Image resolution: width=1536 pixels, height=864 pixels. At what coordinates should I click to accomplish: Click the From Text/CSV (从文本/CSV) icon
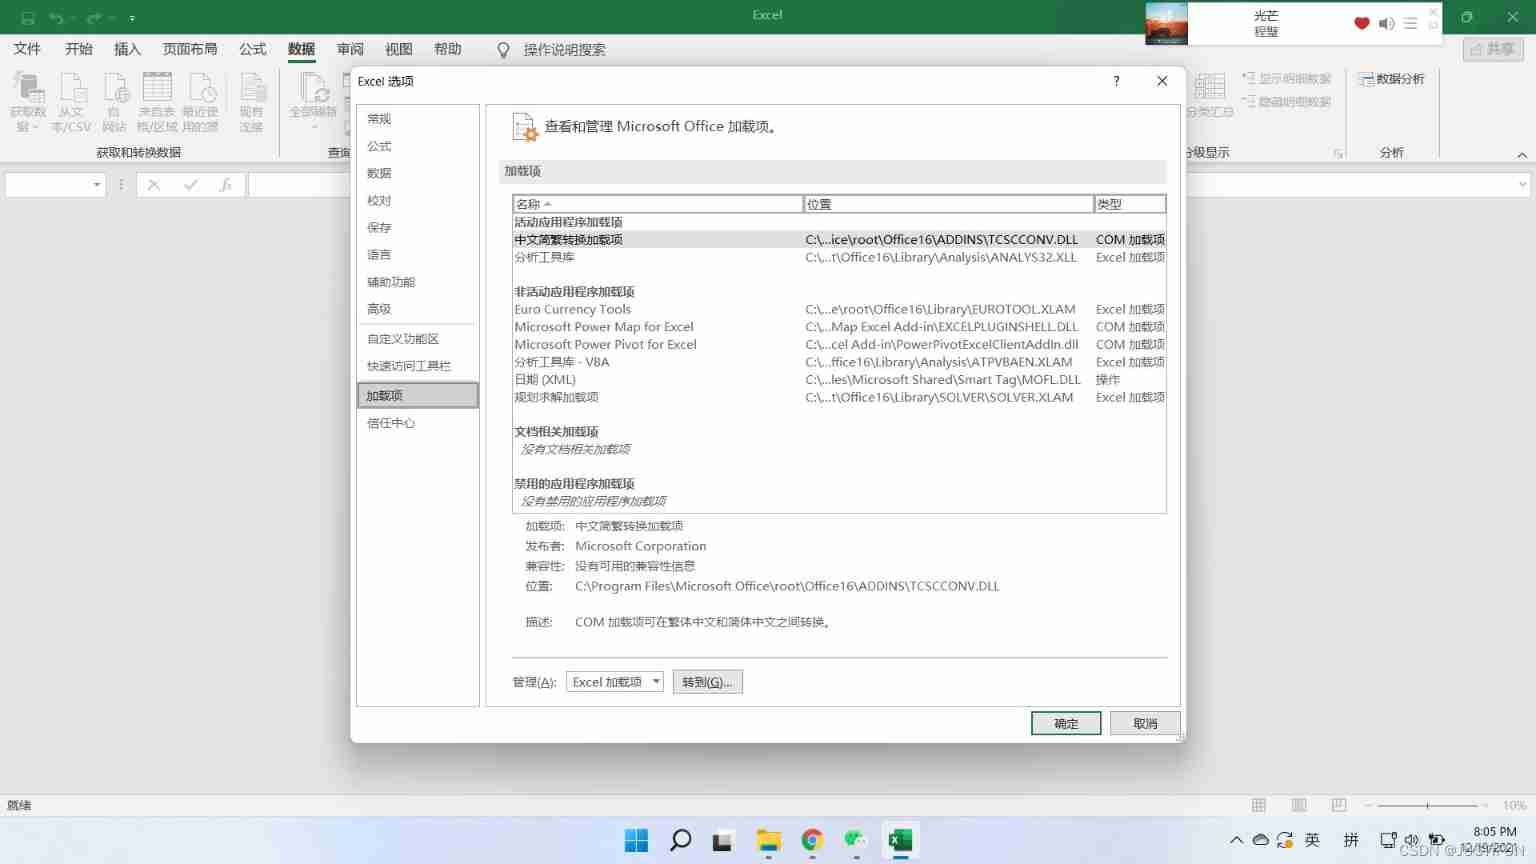pos(71,101)
